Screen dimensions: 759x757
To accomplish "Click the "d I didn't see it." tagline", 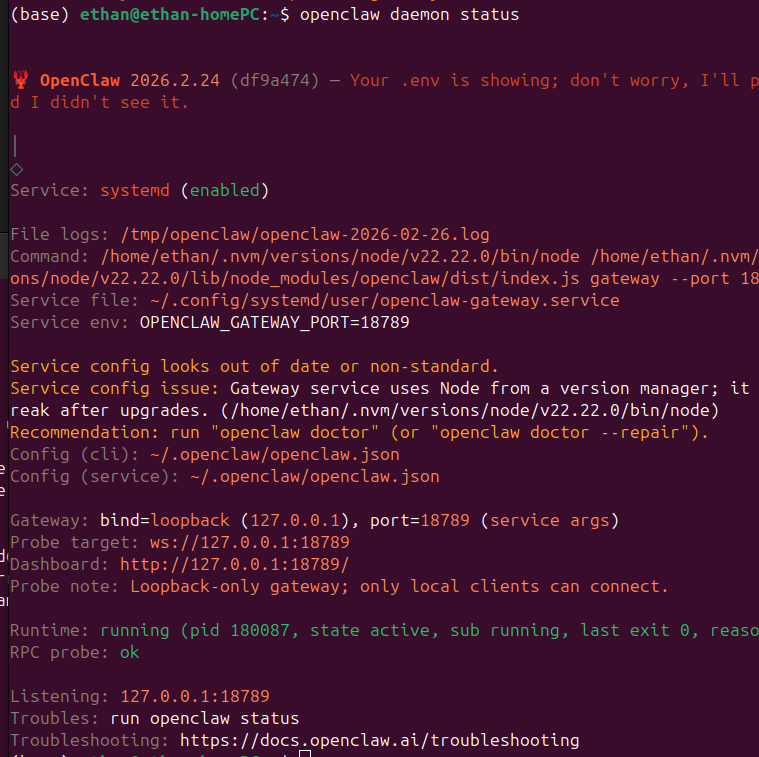I will (99, 102).
